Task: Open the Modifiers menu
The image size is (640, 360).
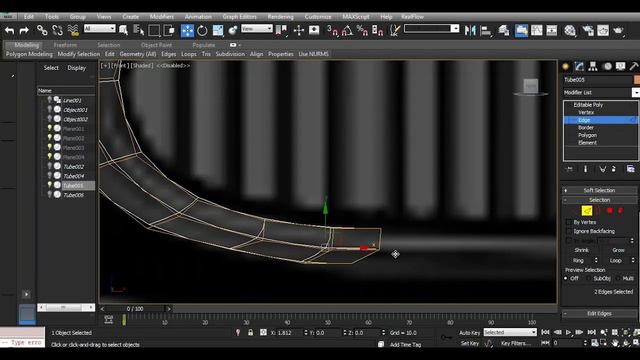Action: tap(162, 17)
